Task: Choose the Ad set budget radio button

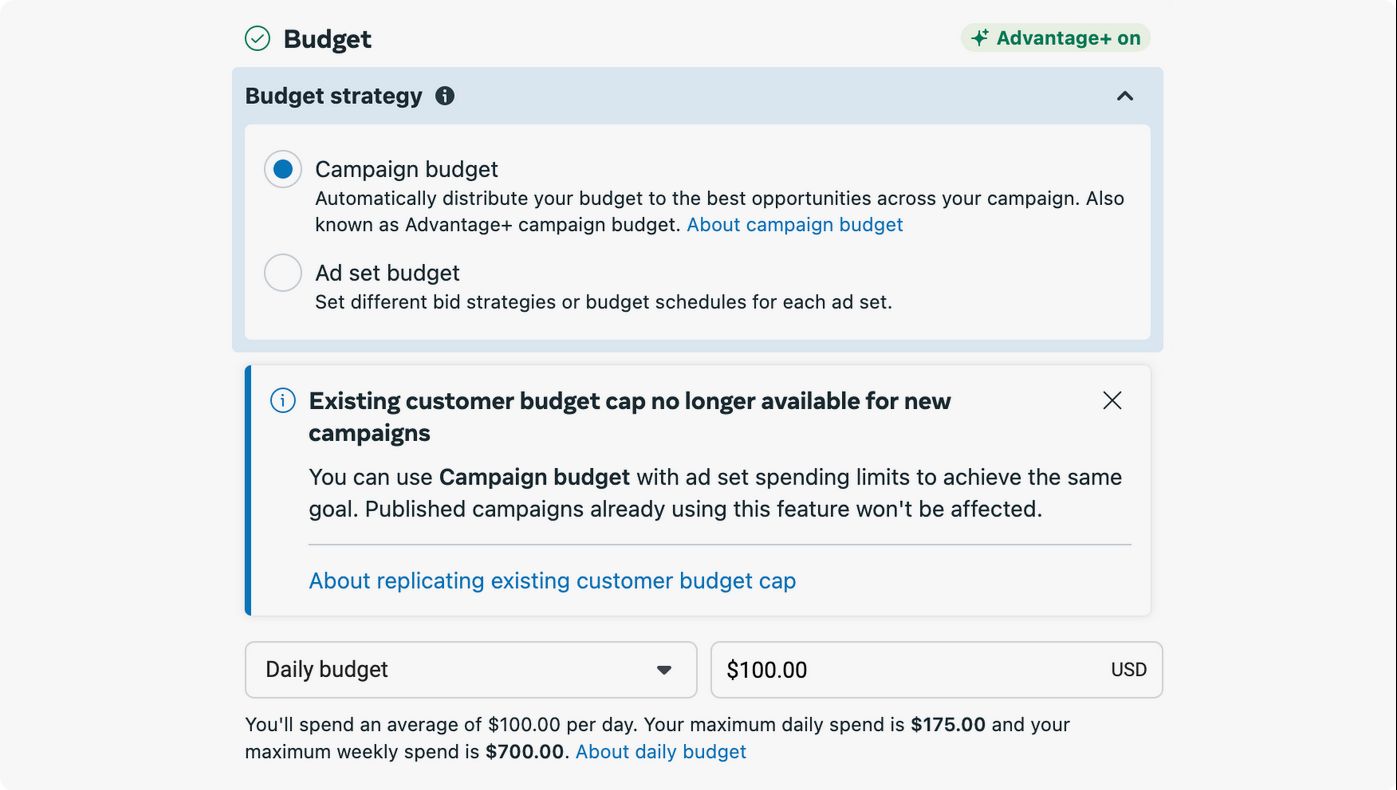Action: (283, 273)
